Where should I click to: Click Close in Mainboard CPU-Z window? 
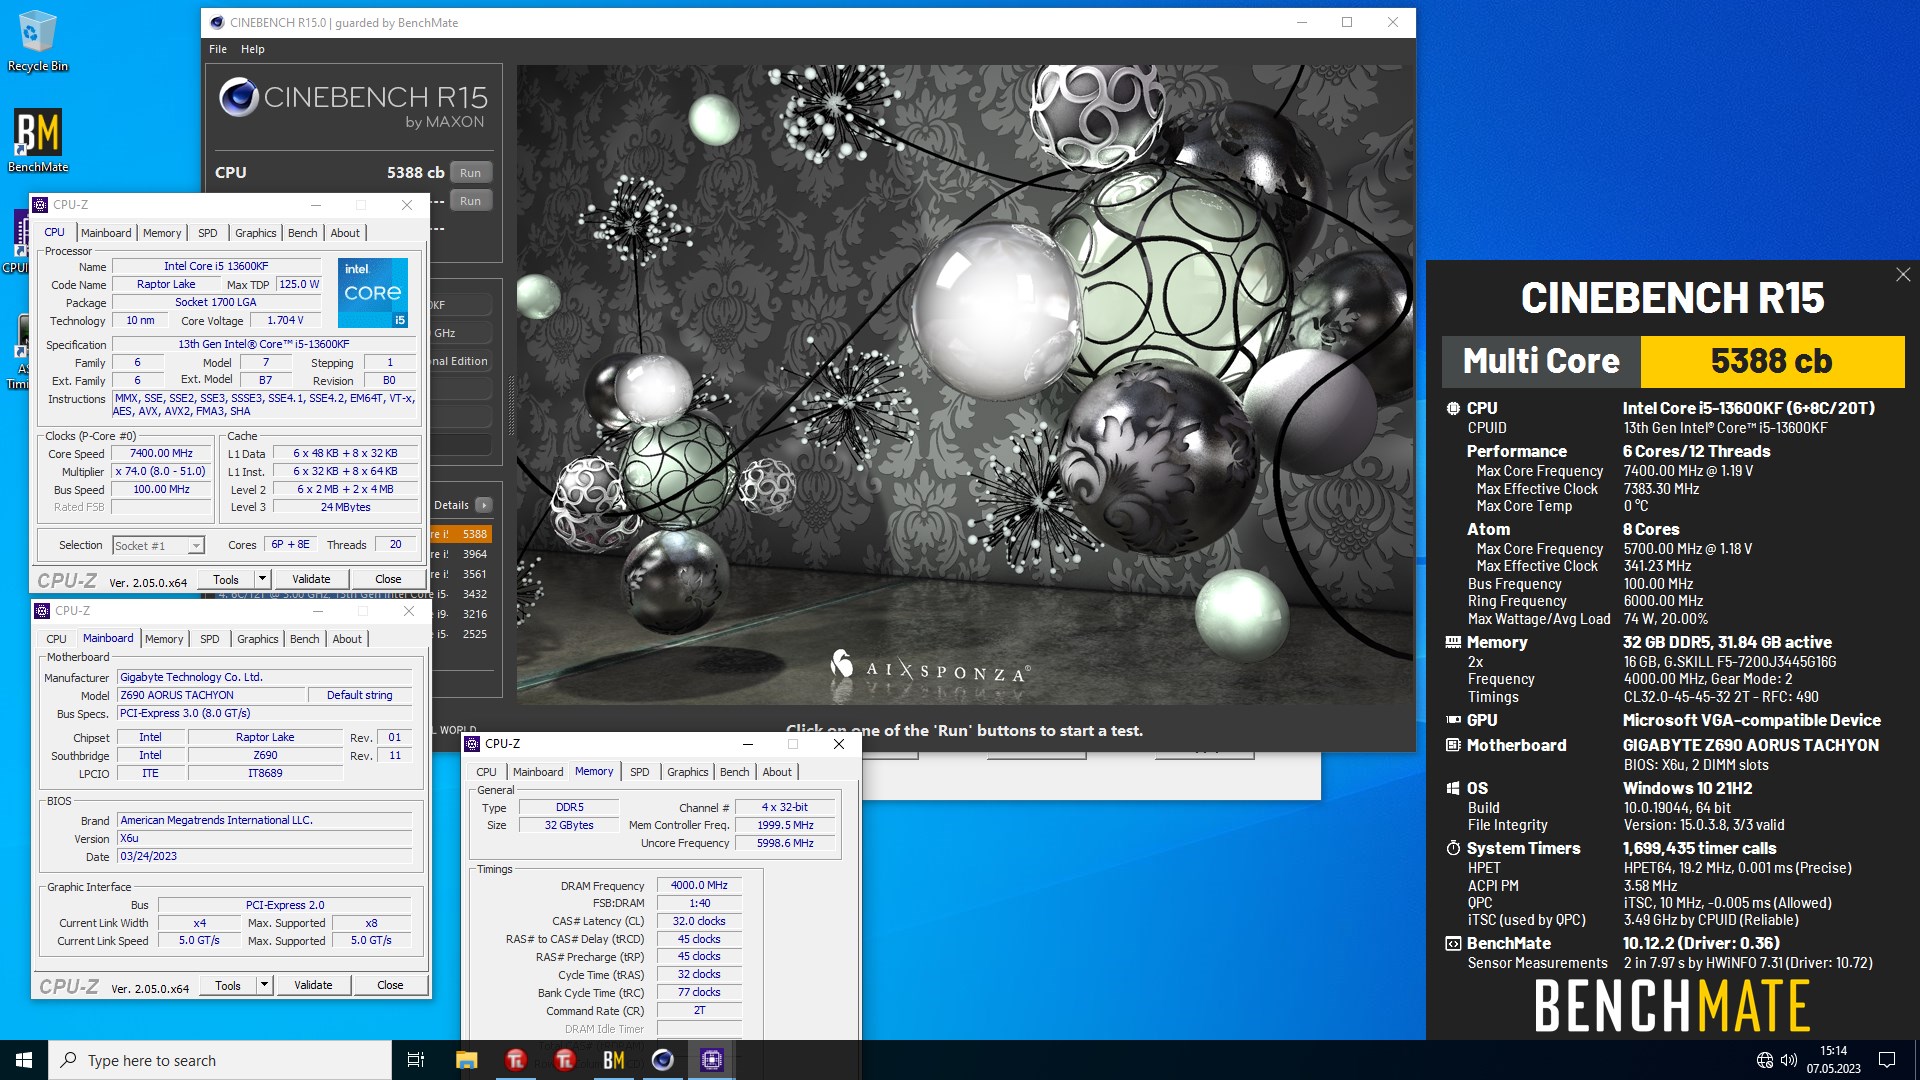(390, 985)
